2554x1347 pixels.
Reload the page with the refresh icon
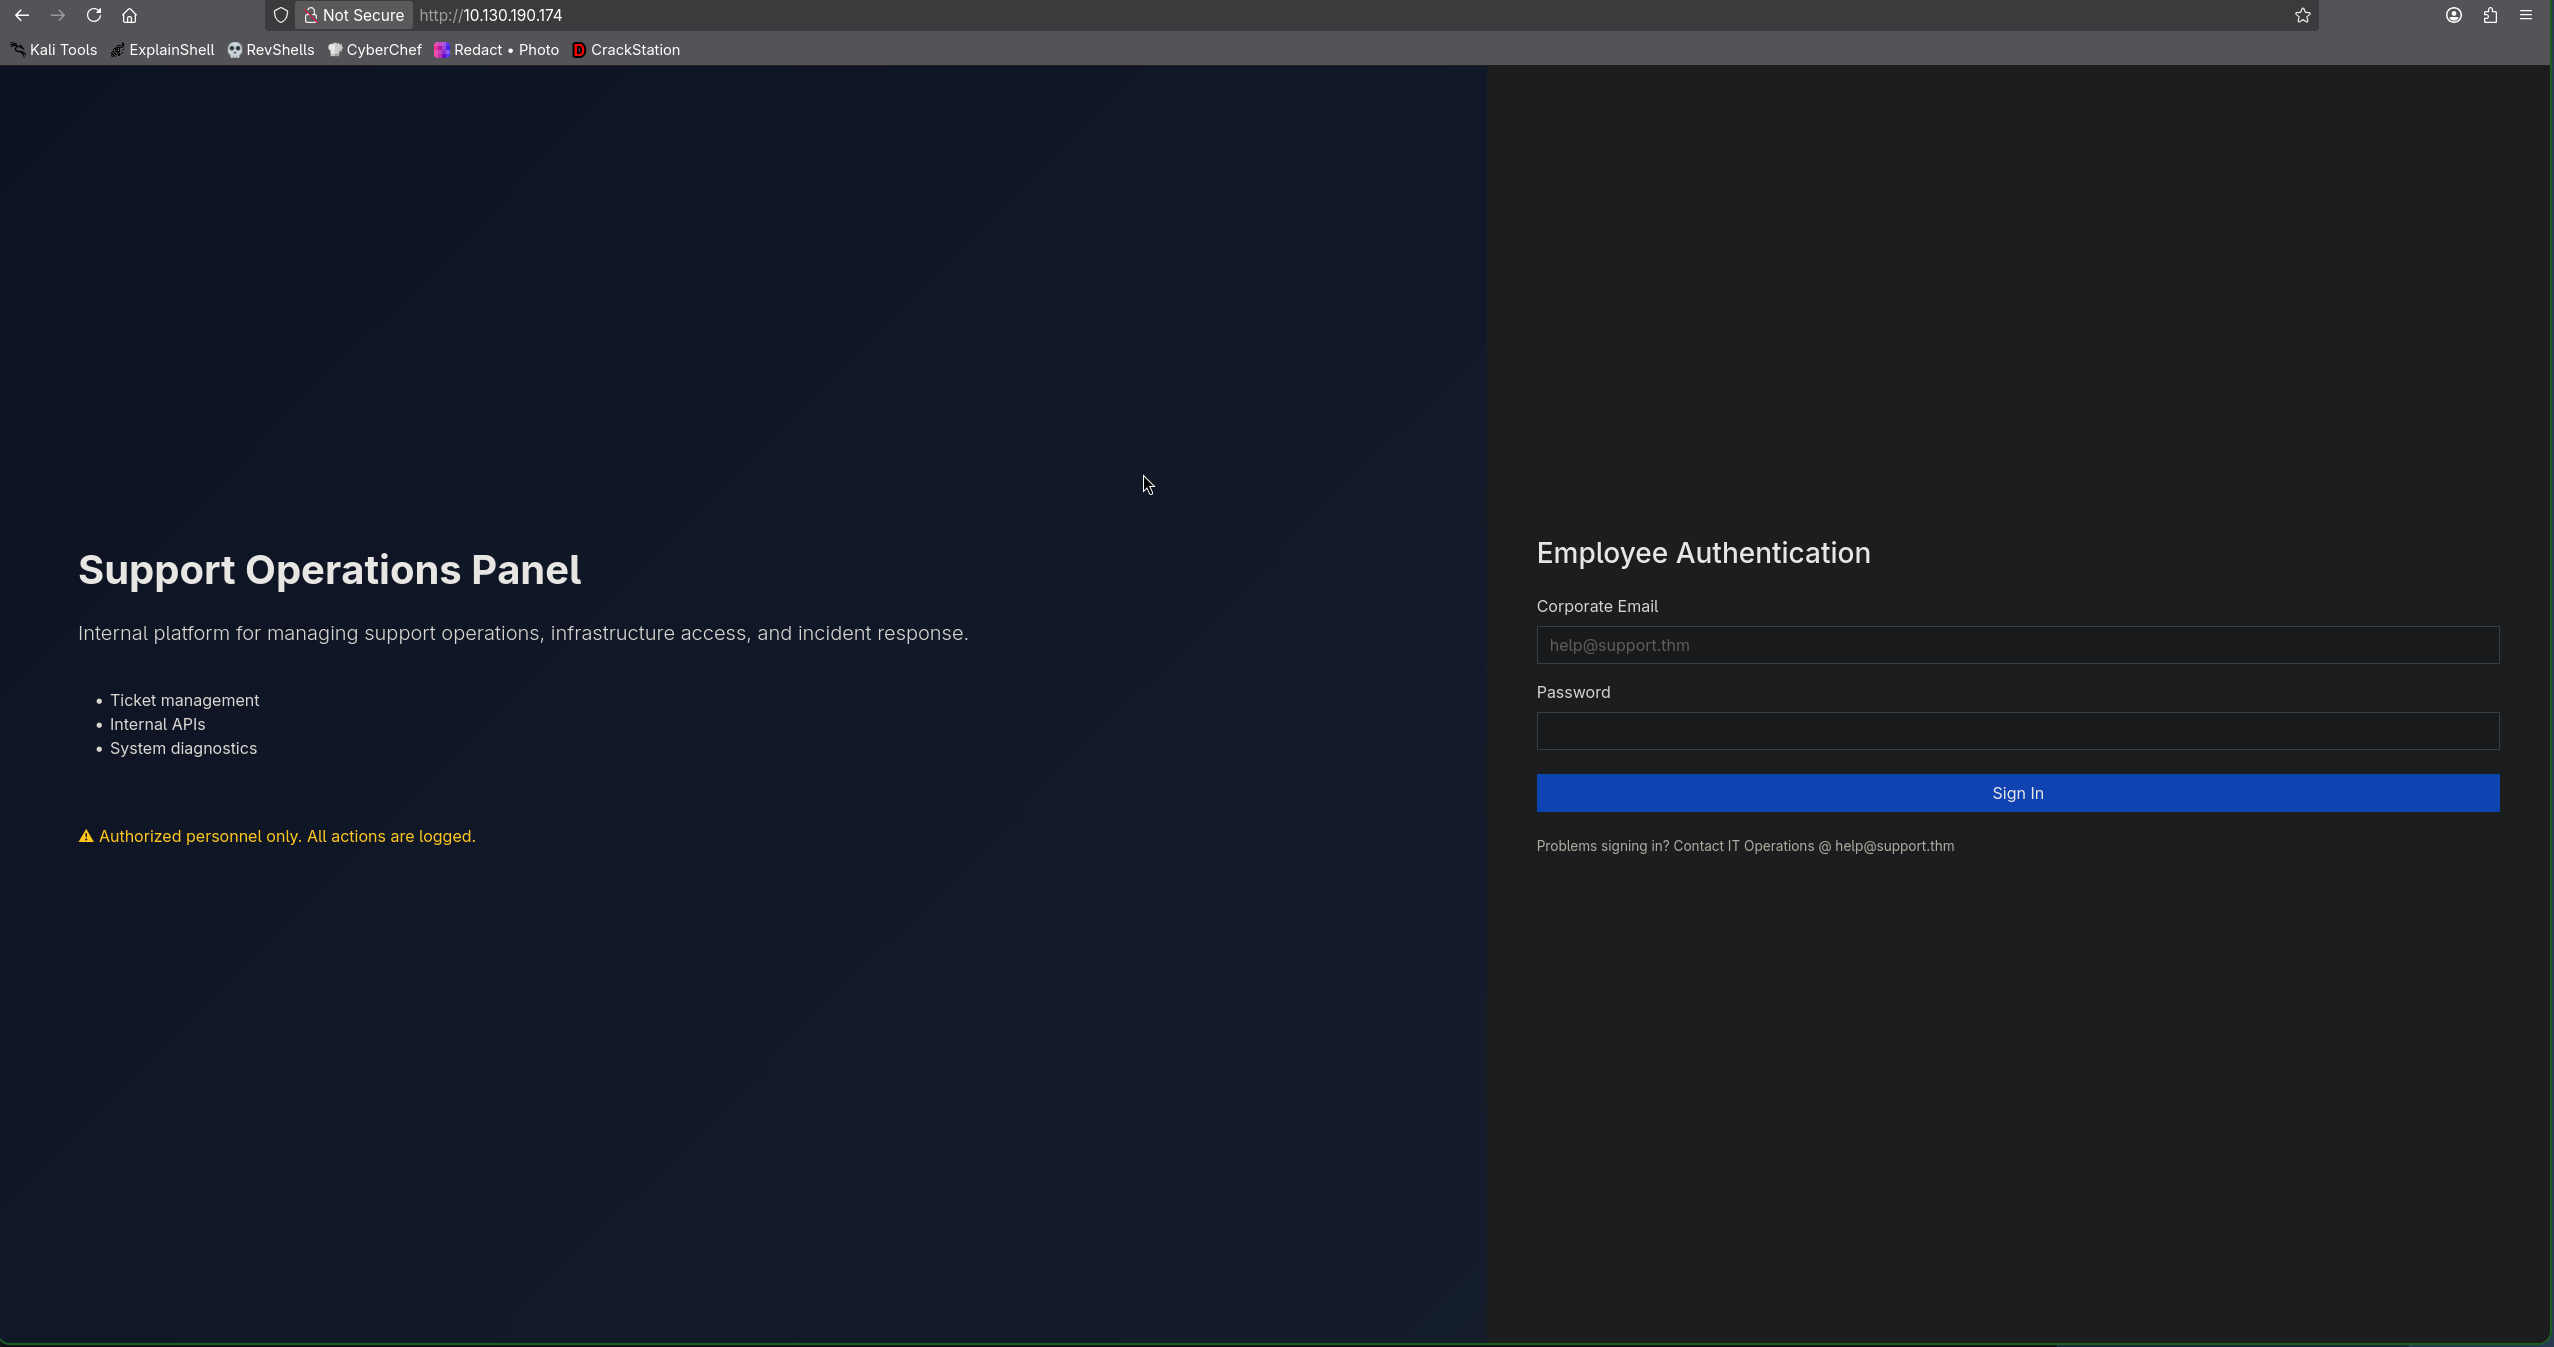click(x=94, y=15)
